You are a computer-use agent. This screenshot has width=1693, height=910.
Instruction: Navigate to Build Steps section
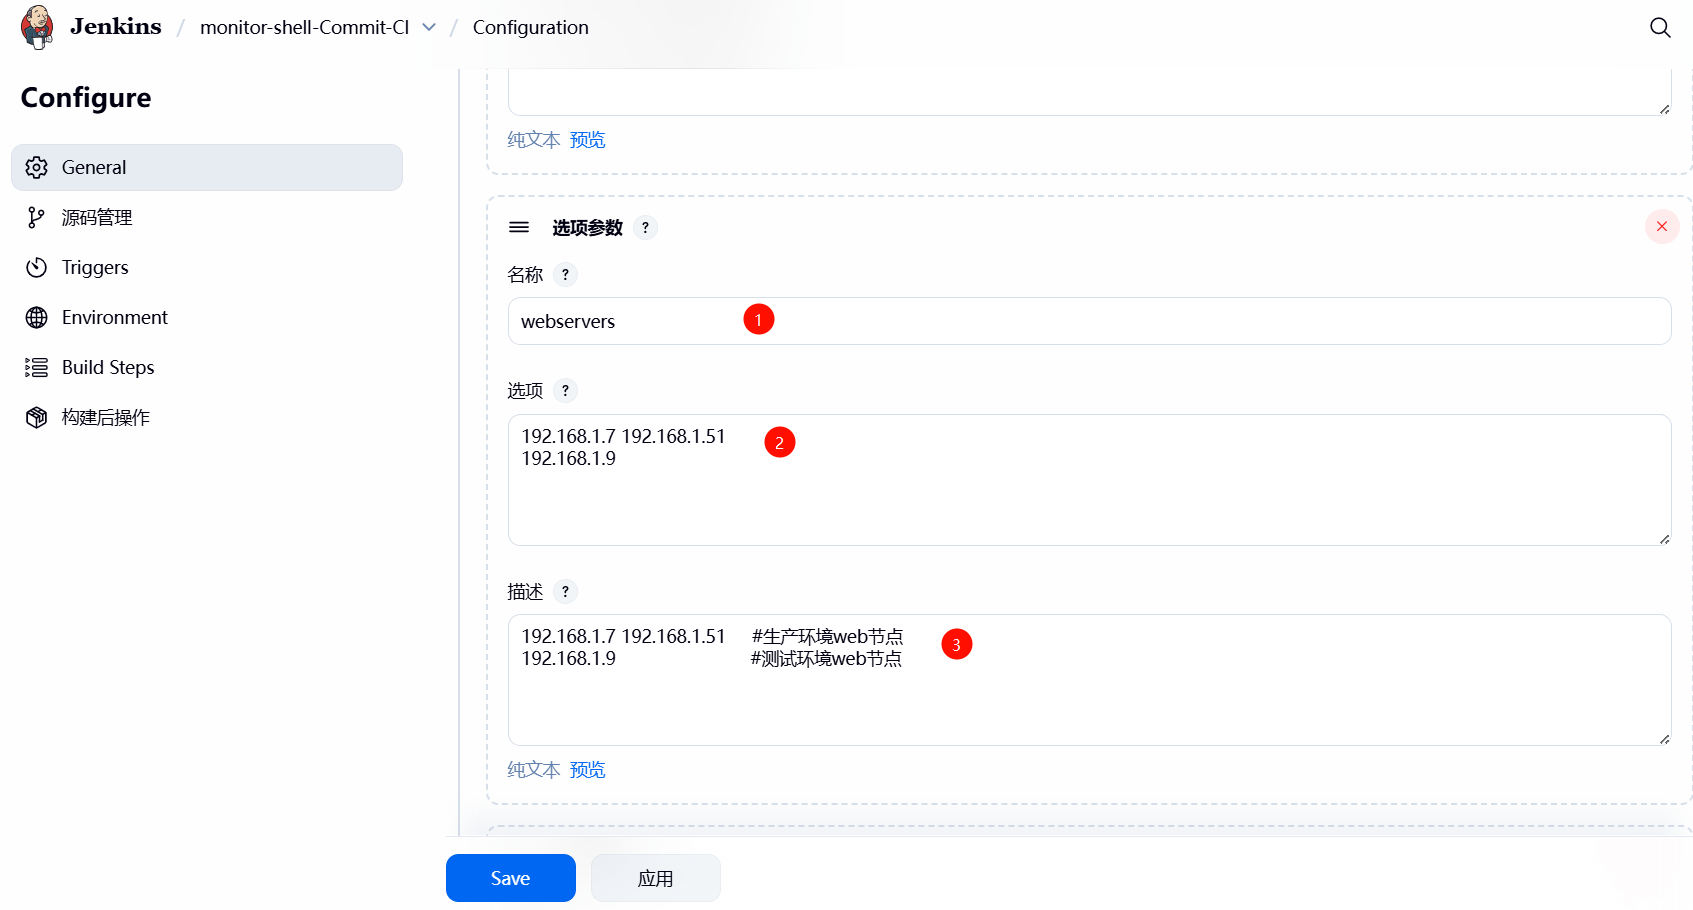tap(108, 367)
